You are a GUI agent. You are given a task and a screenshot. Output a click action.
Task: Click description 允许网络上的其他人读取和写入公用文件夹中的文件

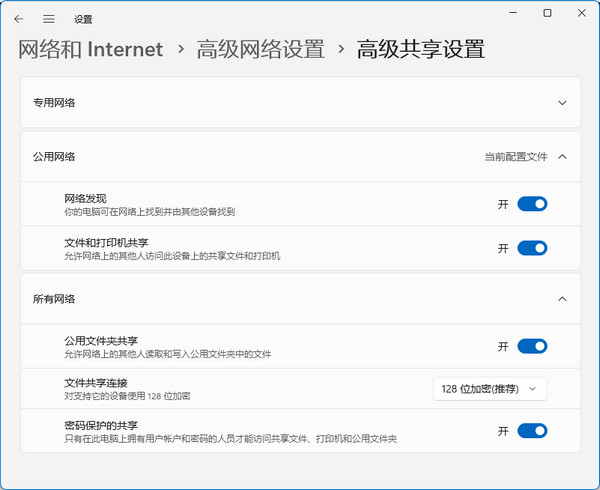point(168,354)
